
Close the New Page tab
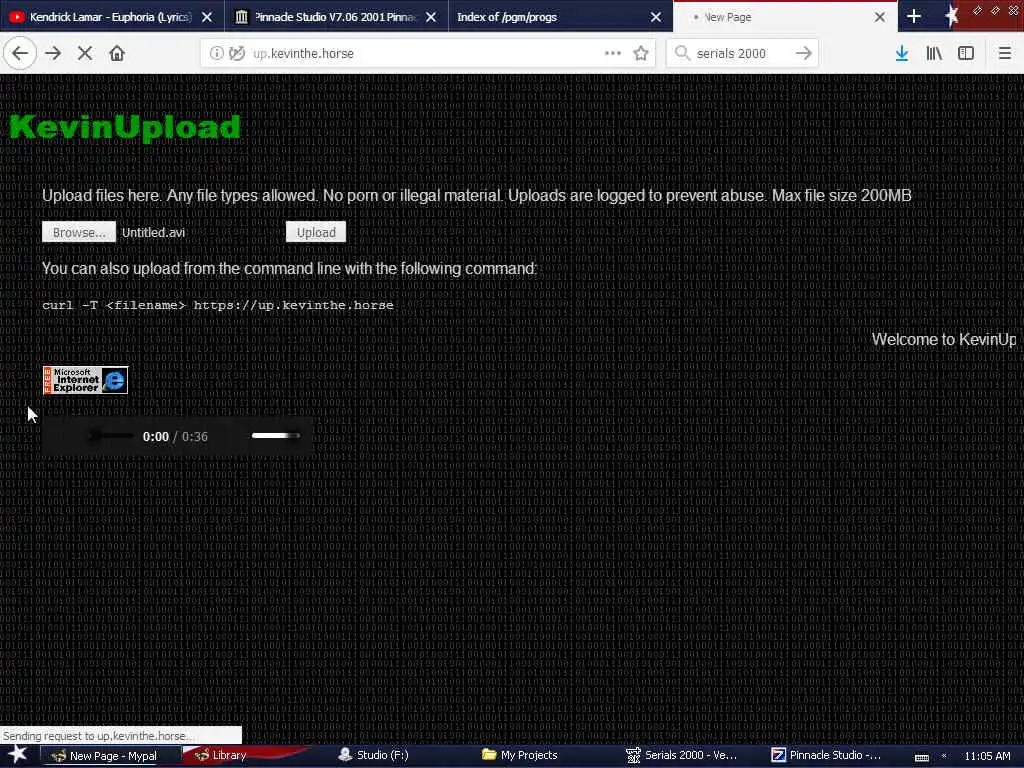880,17
